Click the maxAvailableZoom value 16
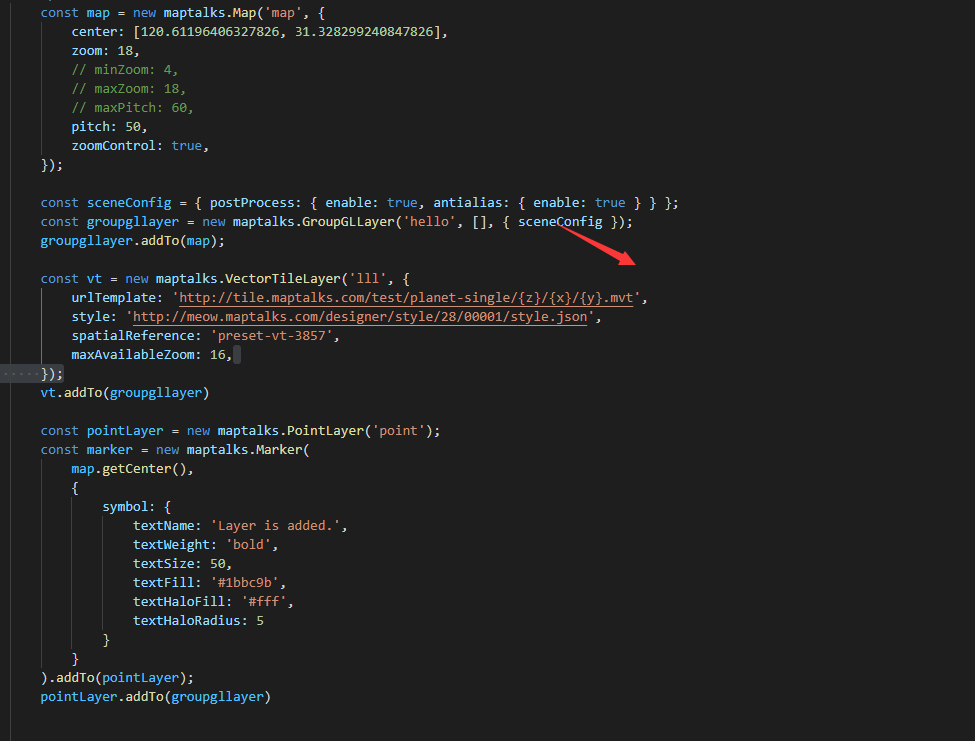 tap(217, 355)
